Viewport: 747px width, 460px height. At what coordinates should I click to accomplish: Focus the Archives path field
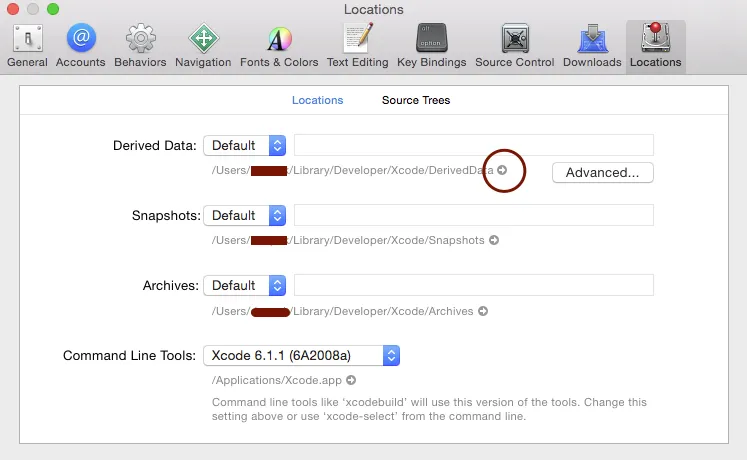(x=474, y=285)
